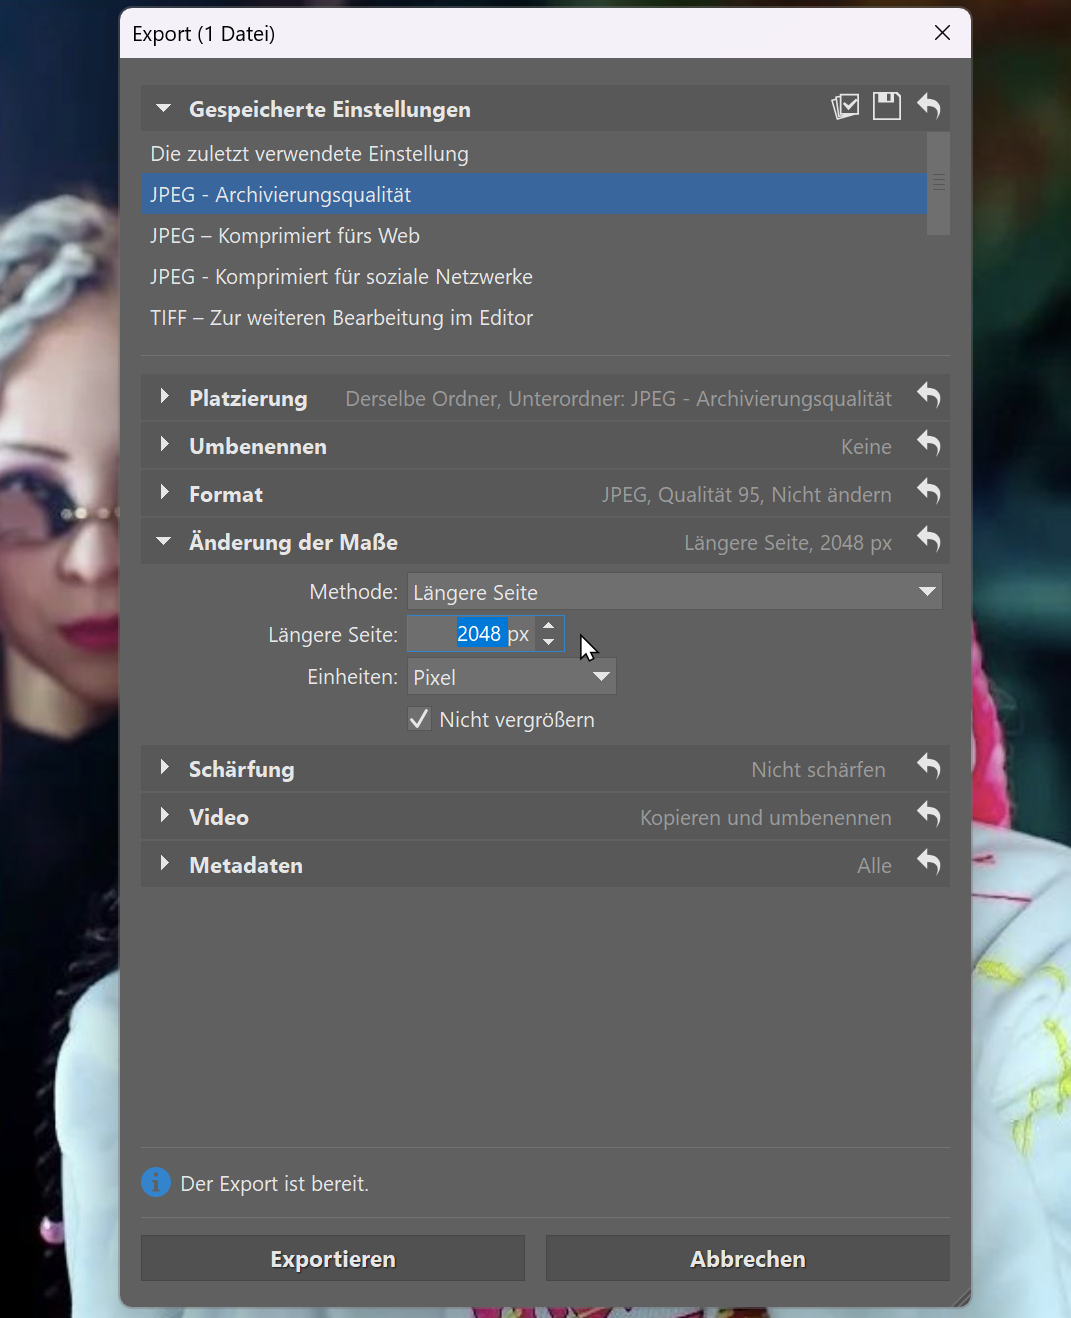Reset the Metadaten section with its undo arrow
Screen dimensions: 1071x1318
929,863
